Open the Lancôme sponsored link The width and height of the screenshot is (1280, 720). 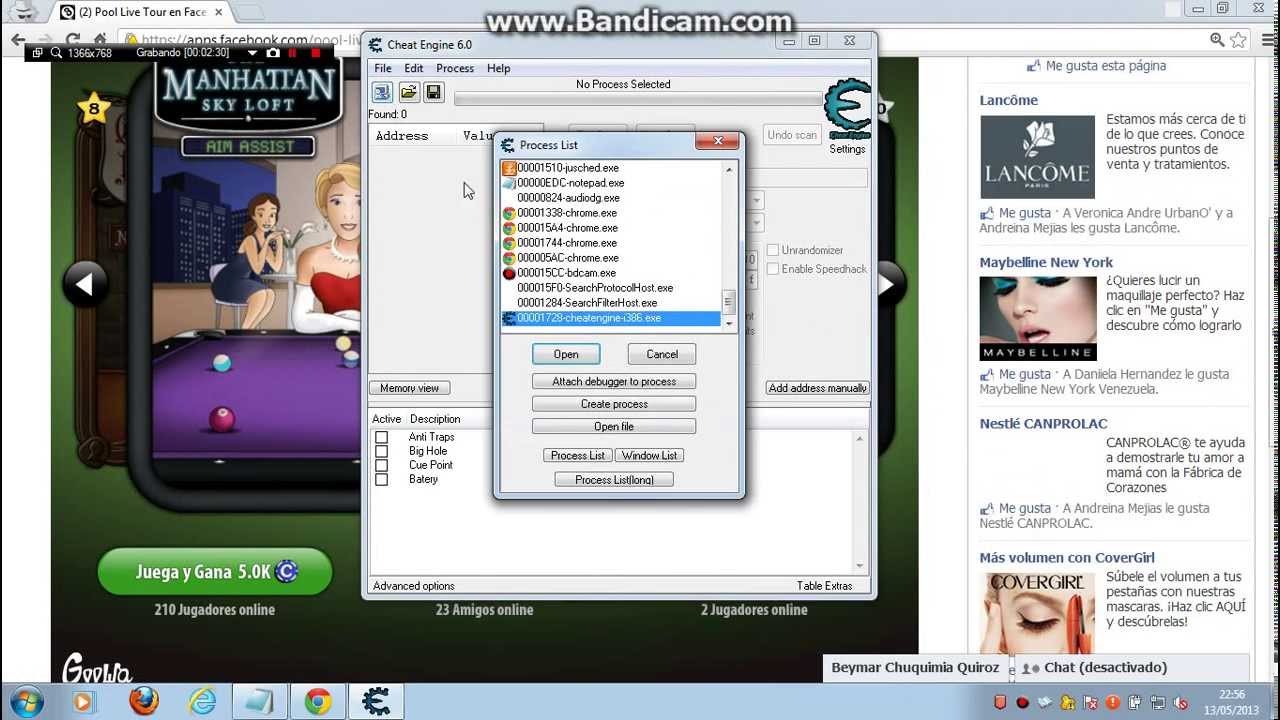1009,100
